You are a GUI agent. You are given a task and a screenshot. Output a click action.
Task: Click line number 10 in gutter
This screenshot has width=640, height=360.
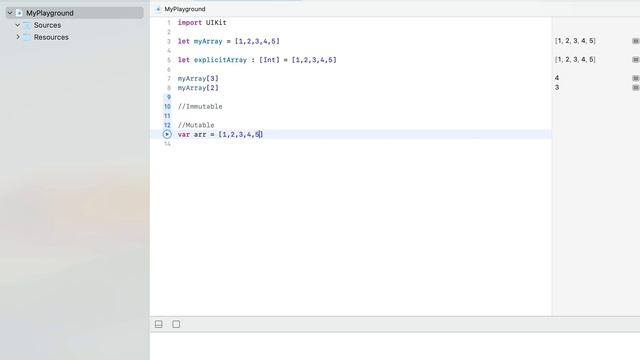pos(167,107)
